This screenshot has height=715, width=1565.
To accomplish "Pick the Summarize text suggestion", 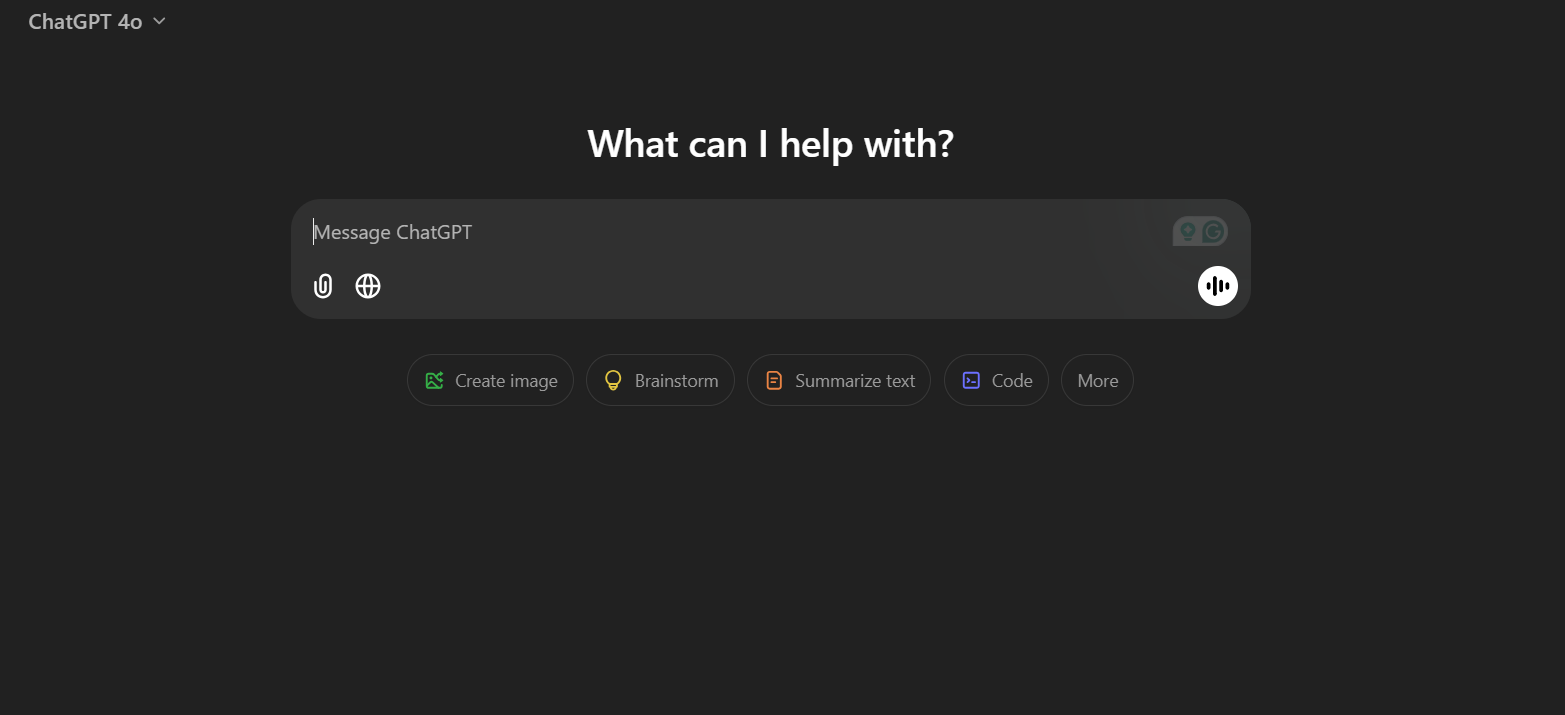I will click(839, 380).
